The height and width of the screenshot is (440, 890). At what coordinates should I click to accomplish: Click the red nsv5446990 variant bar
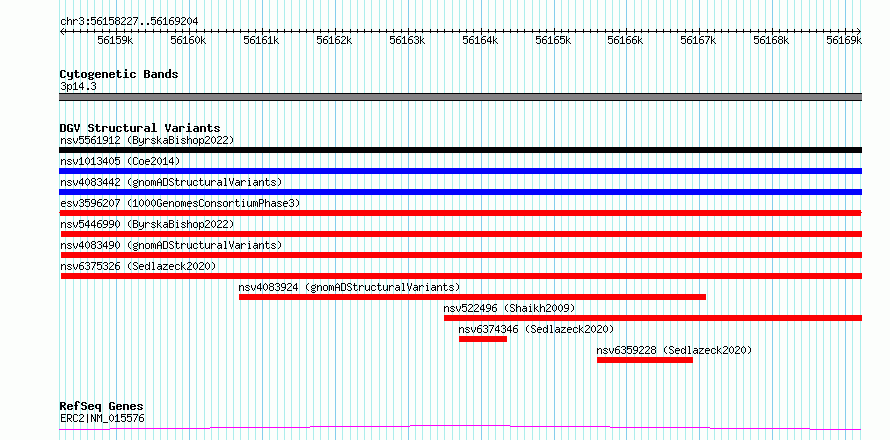[461, 234]
